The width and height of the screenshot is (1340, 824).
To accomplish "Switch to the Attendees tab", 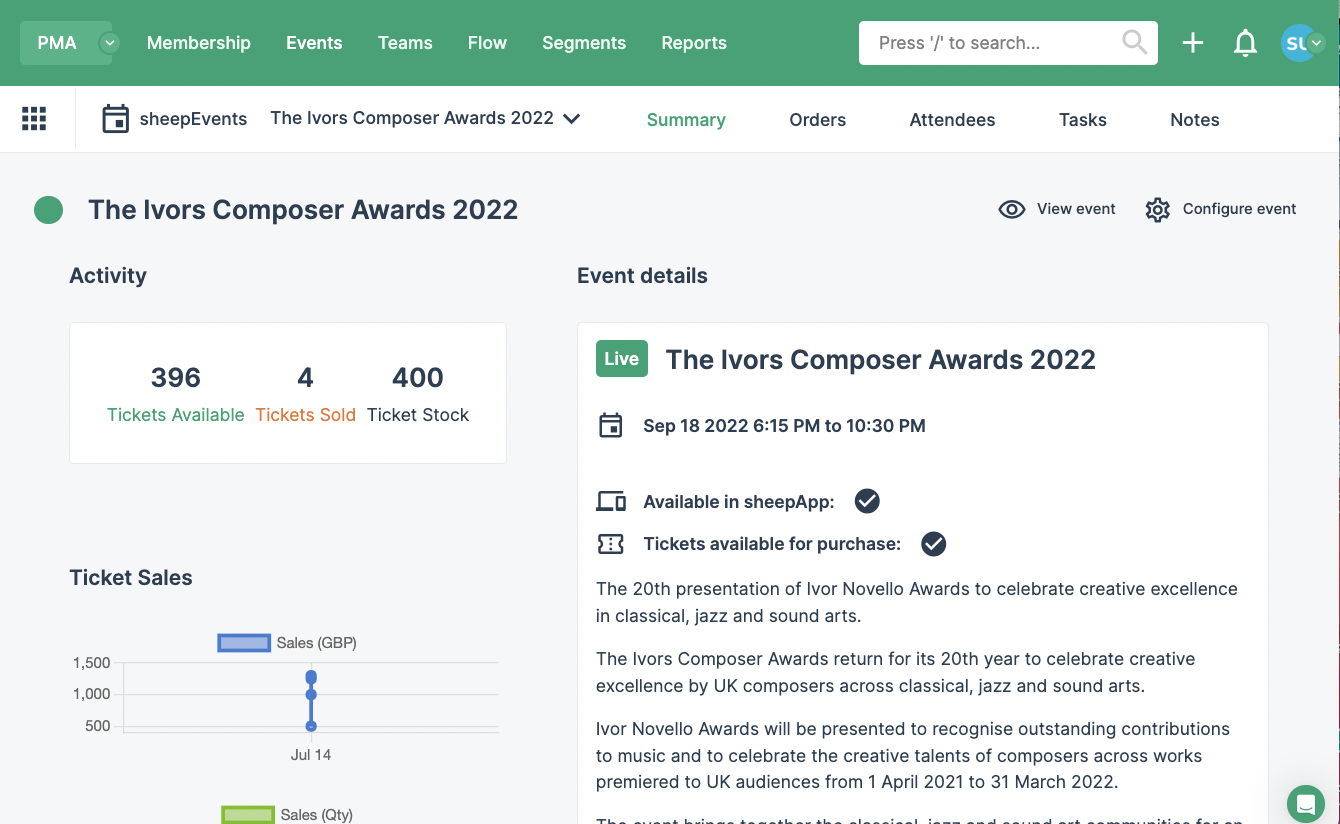I will 952,119.
